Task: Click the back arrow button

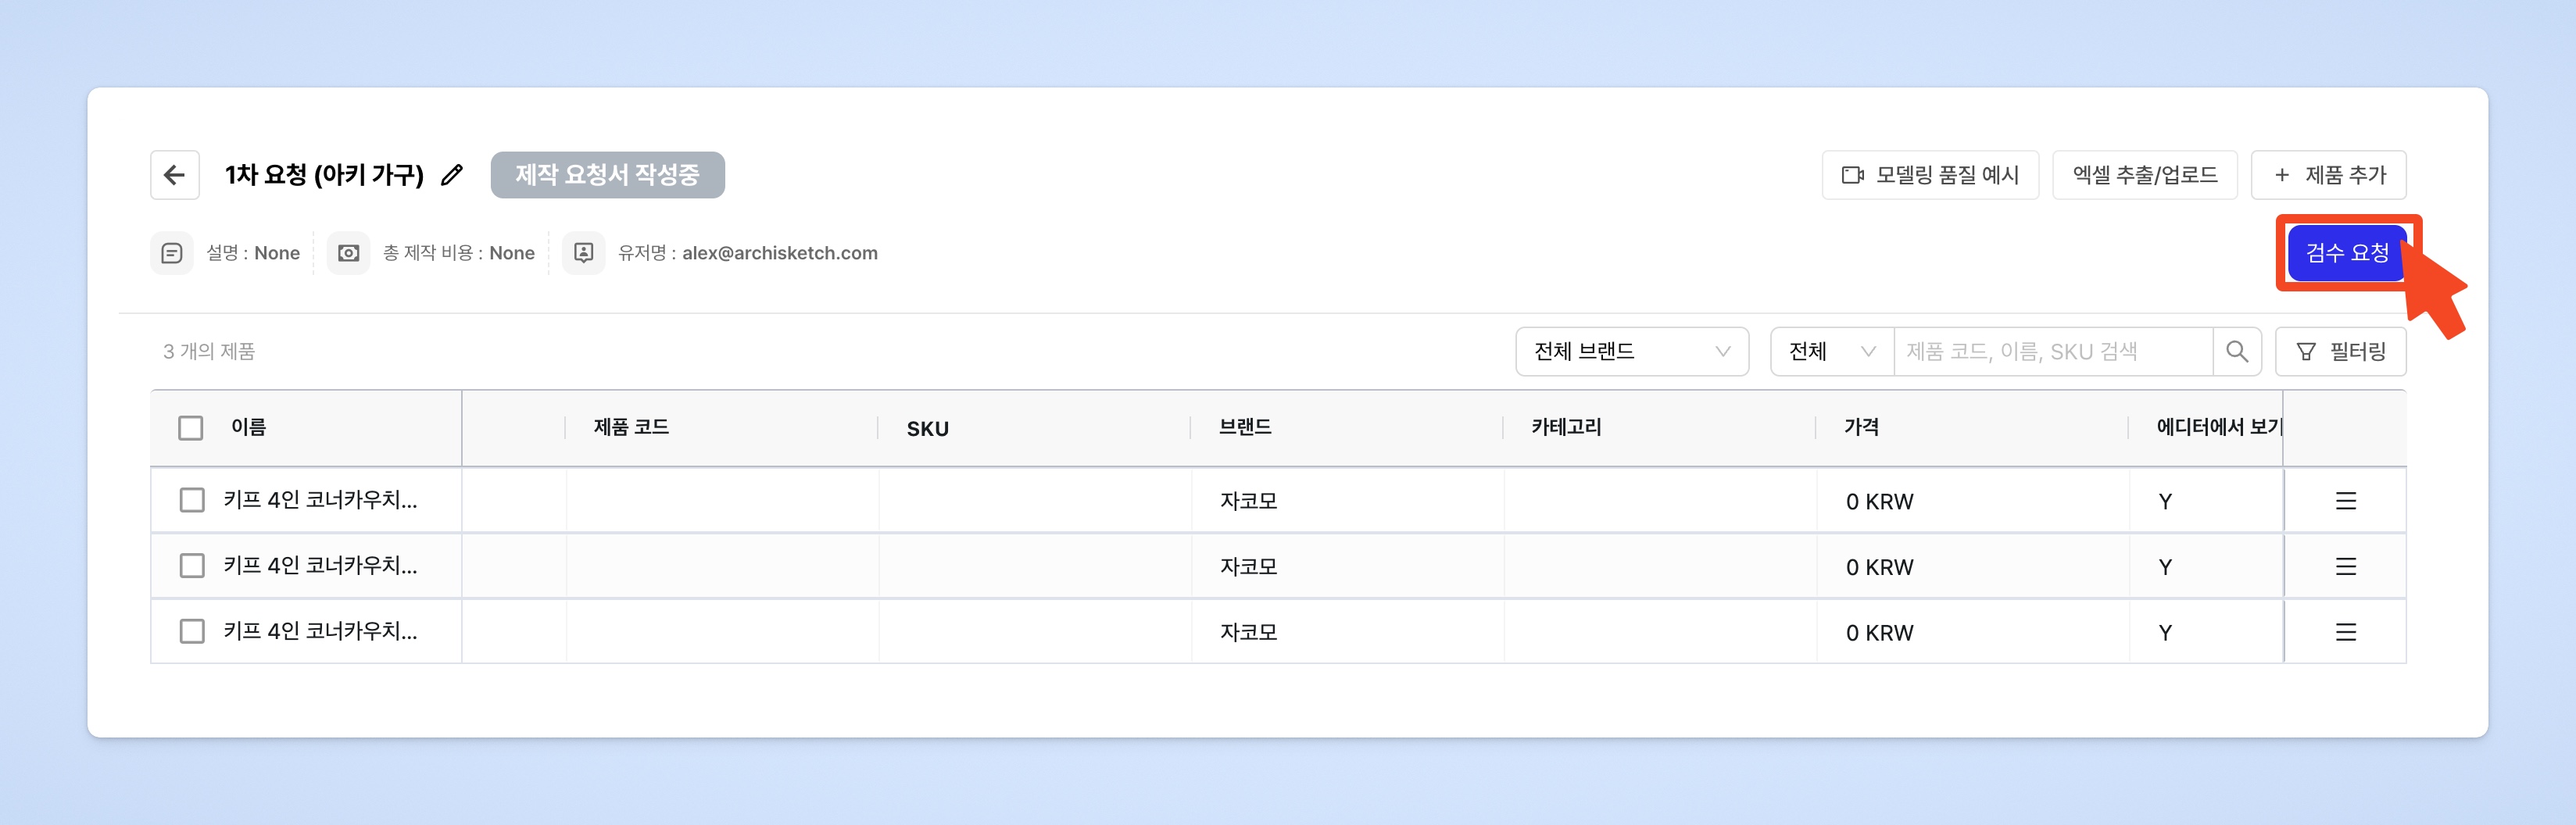Action: (174, 175)
